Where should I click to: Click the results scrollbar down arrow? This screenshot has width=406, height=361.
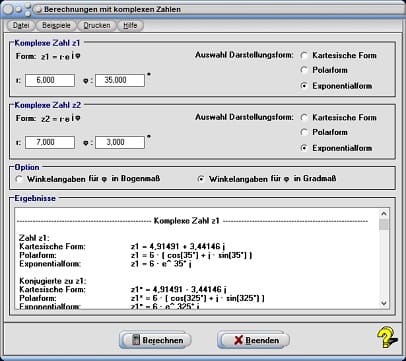coord(384,303)
